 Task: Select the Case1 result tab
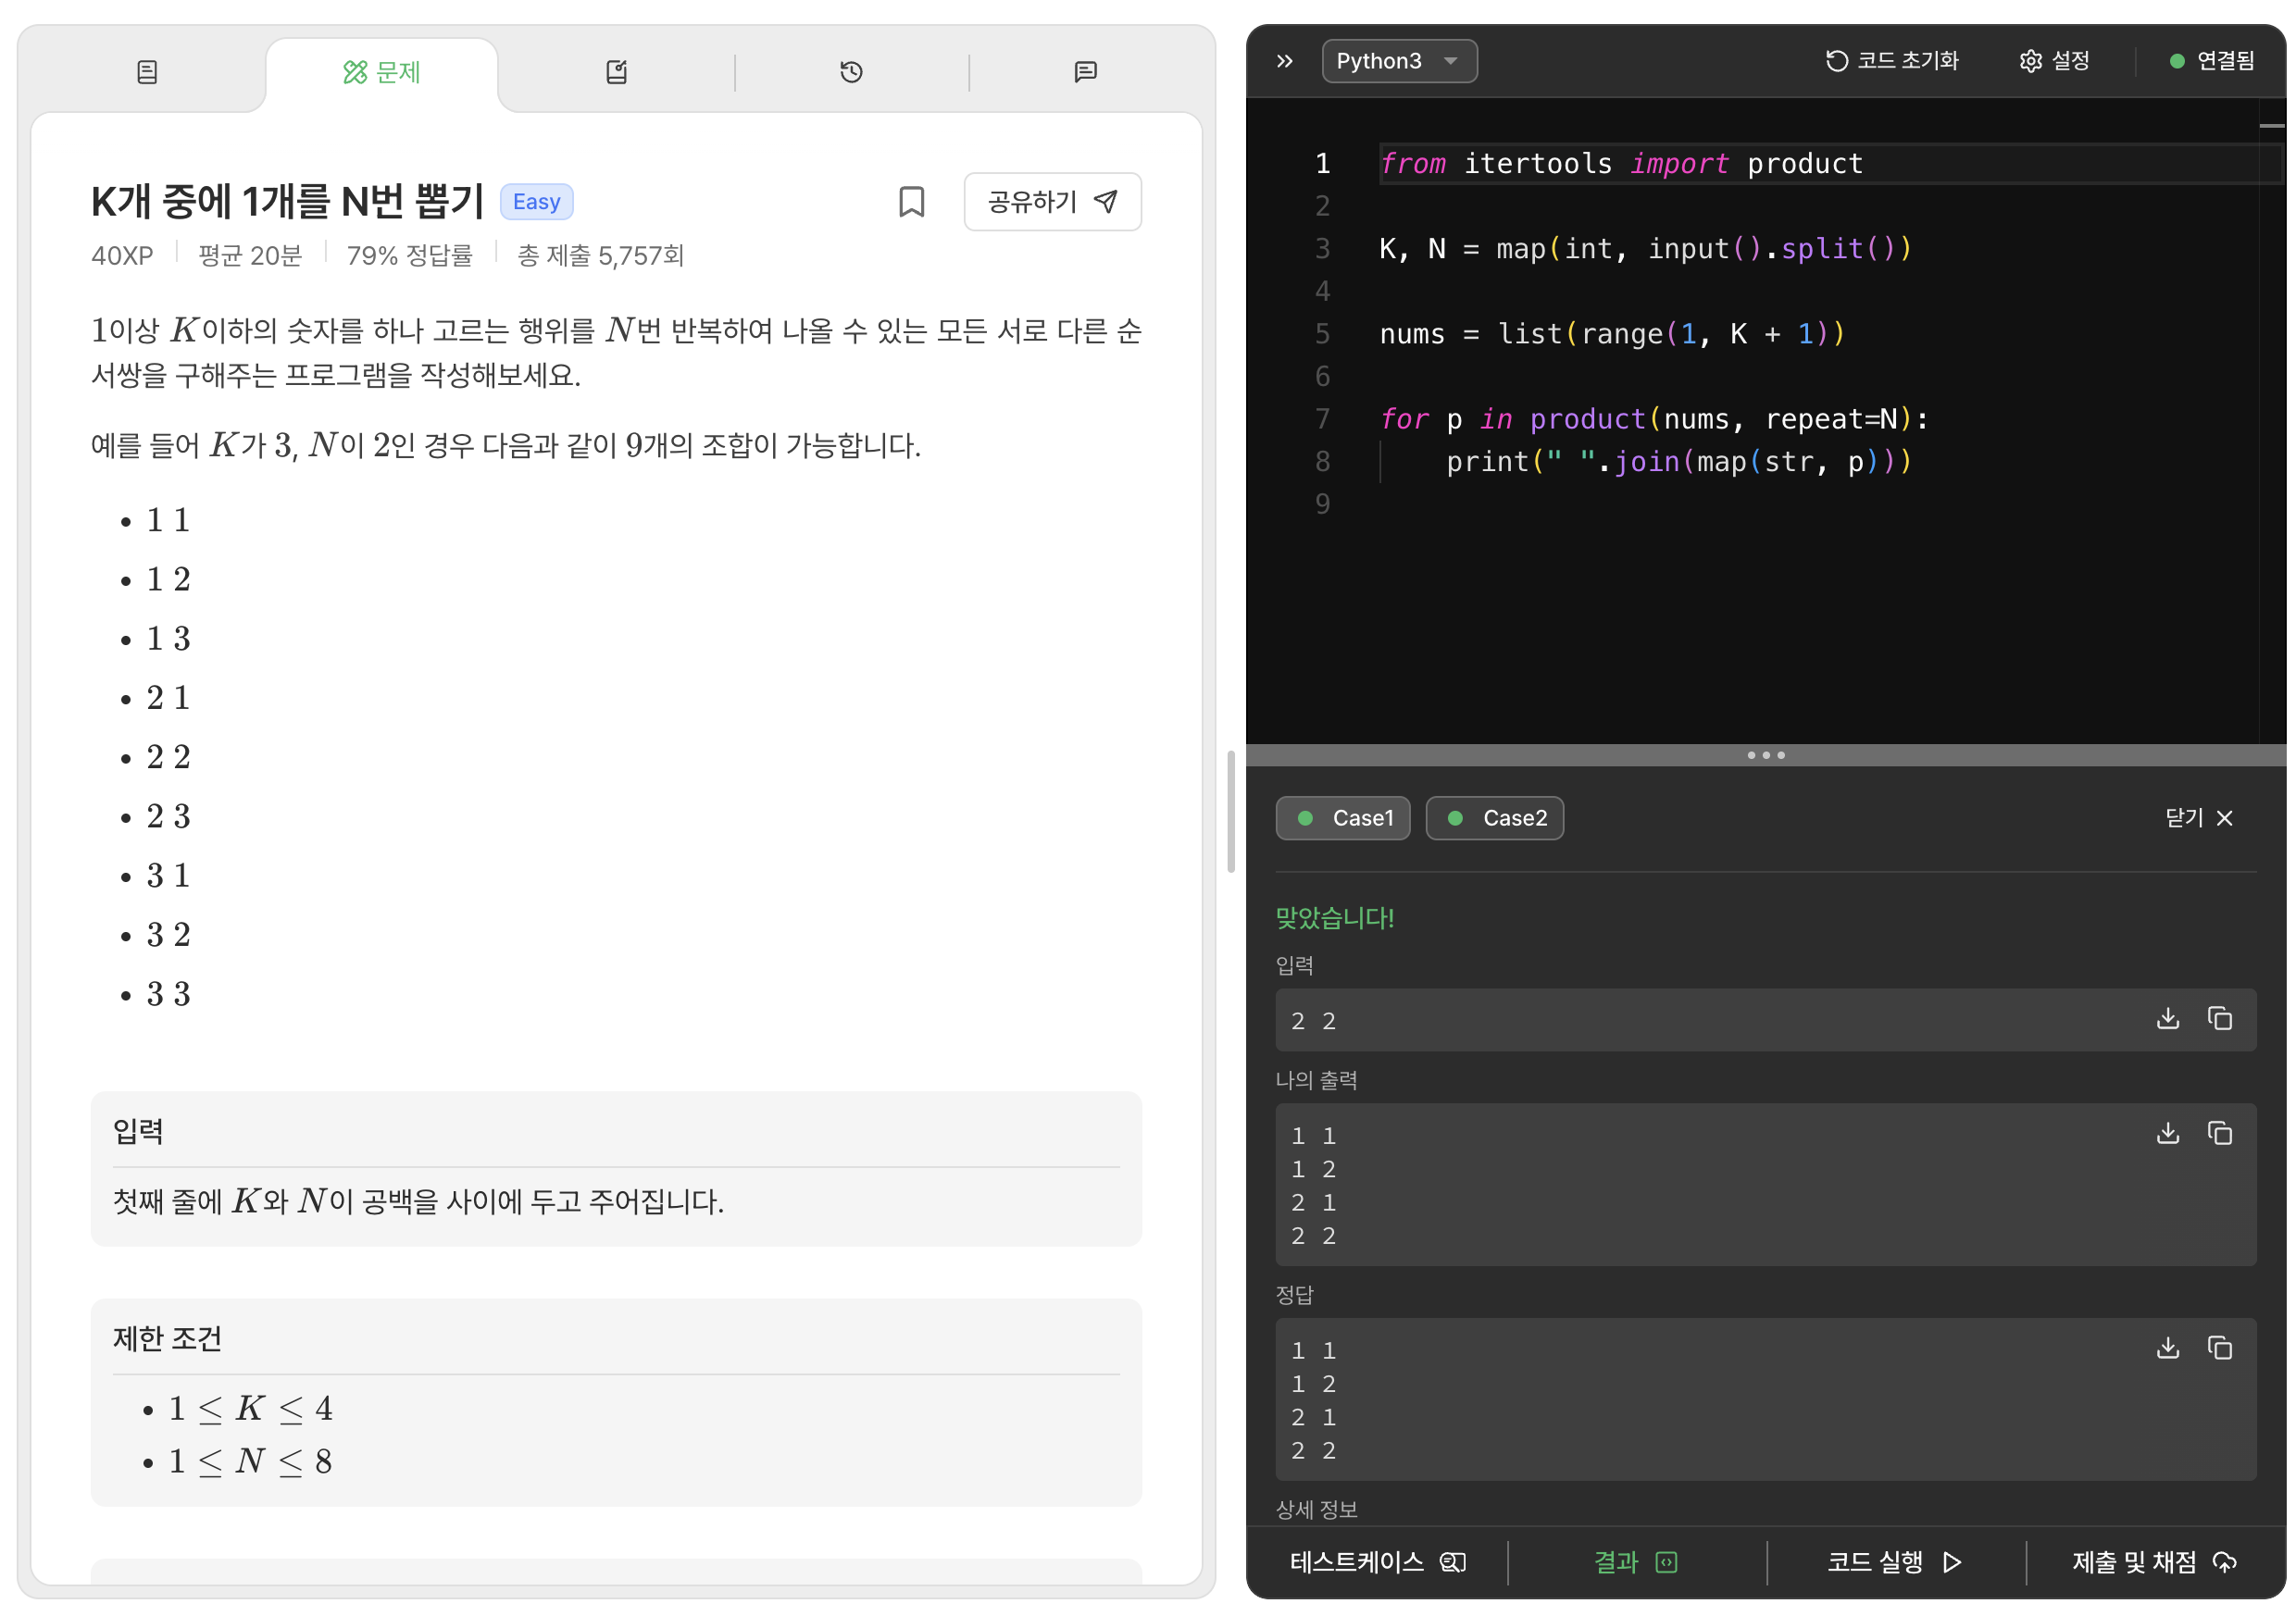[1343, 818]
